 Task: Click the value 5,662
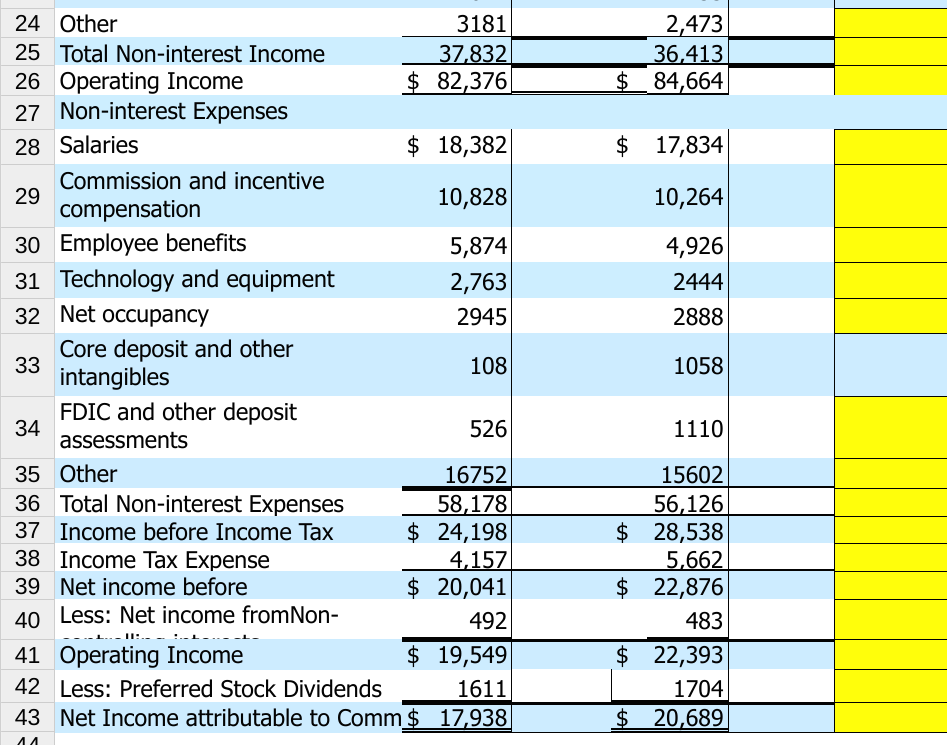pyautogui.click(x=694, y=560)
